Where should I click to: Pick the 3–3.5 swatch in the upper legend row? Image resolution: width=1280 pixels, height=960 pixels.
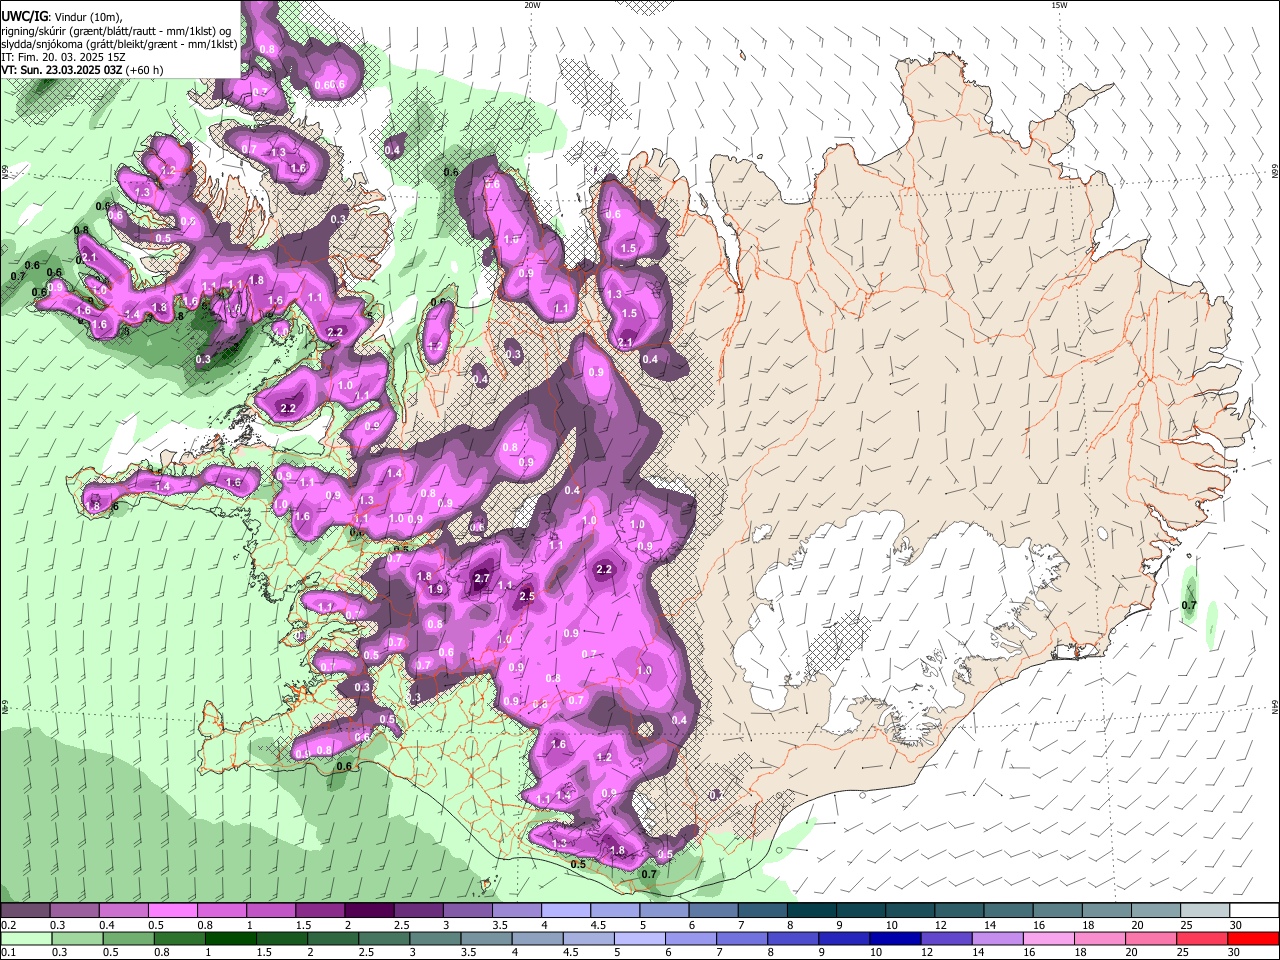467,911
